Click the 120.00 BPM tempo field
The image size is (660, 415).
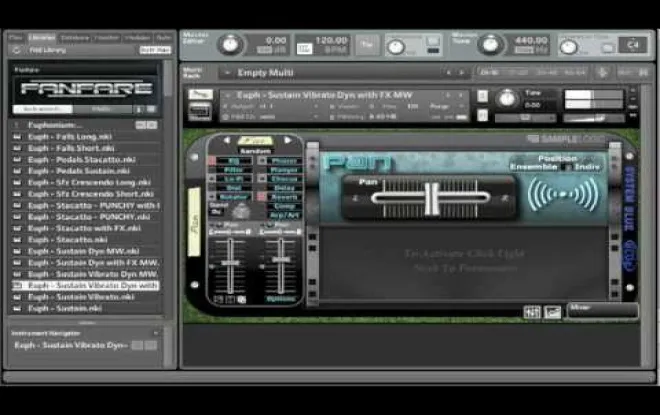331,41
